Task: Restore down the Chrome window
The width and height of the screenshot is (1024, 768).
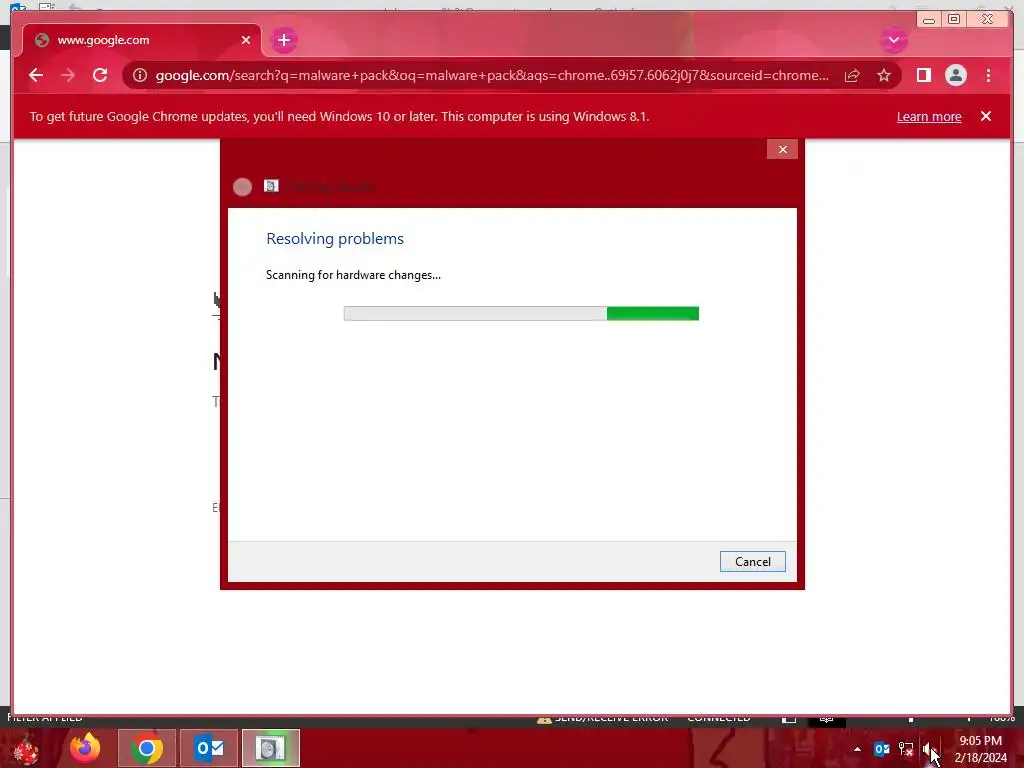Action: point(953,20)
